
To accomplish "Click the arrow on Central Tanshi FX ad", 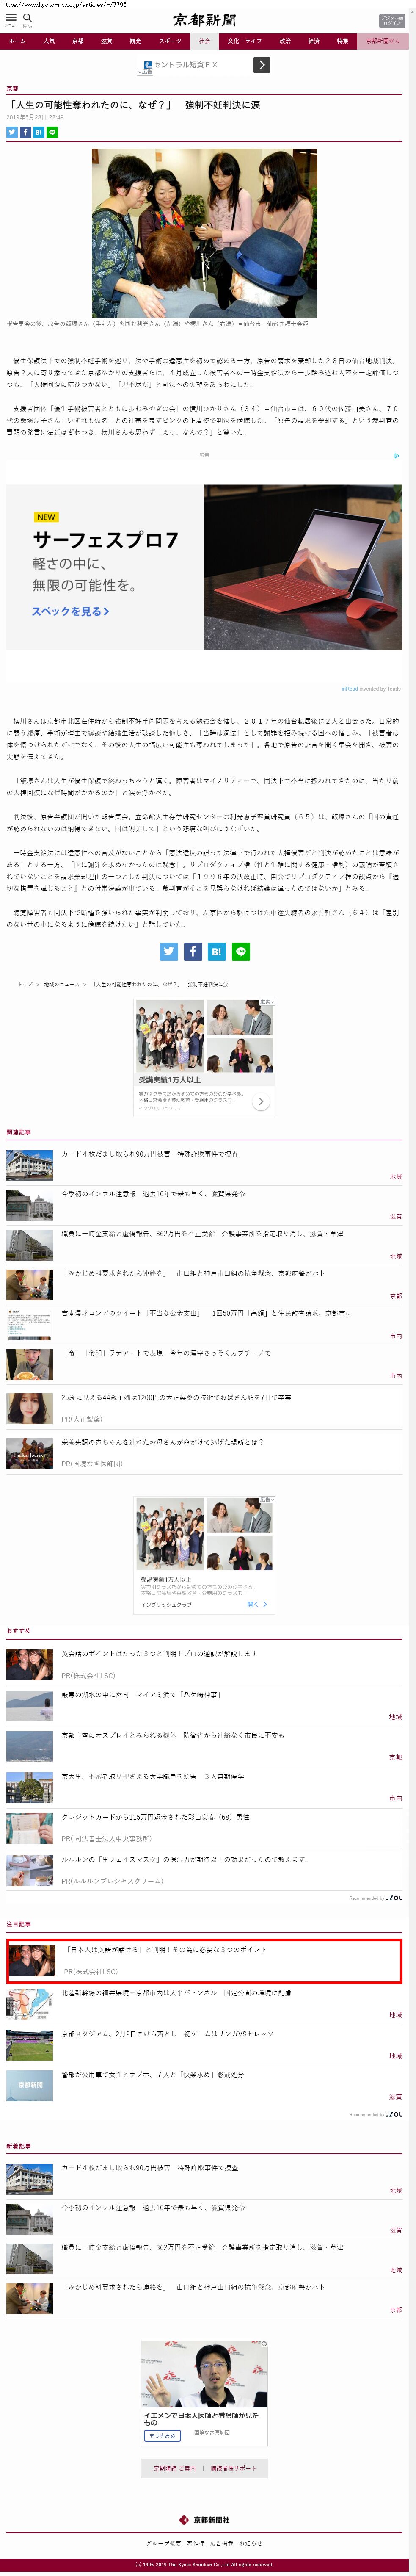I will point(261,65).
